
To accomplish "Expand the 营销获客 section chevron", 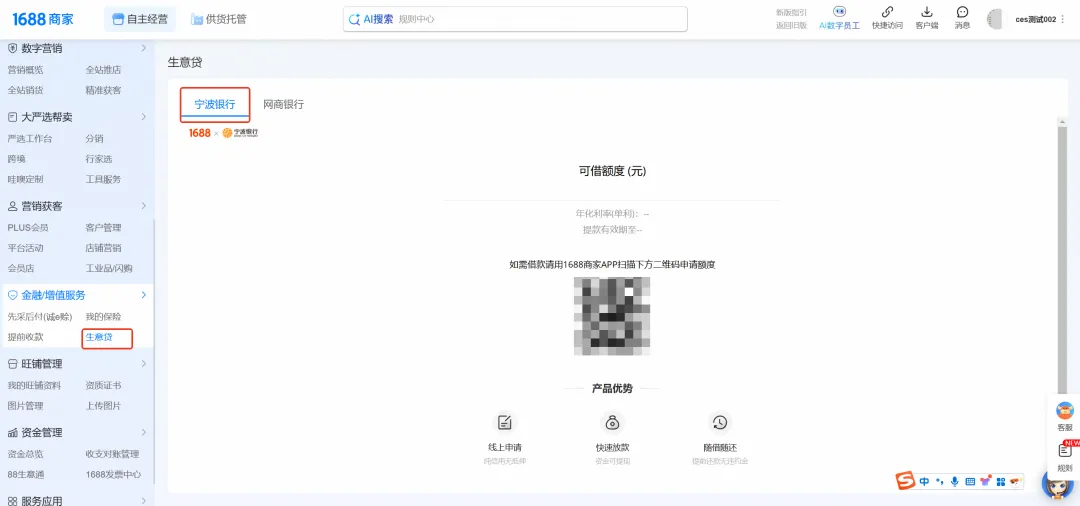I will (x=143, y=206).
